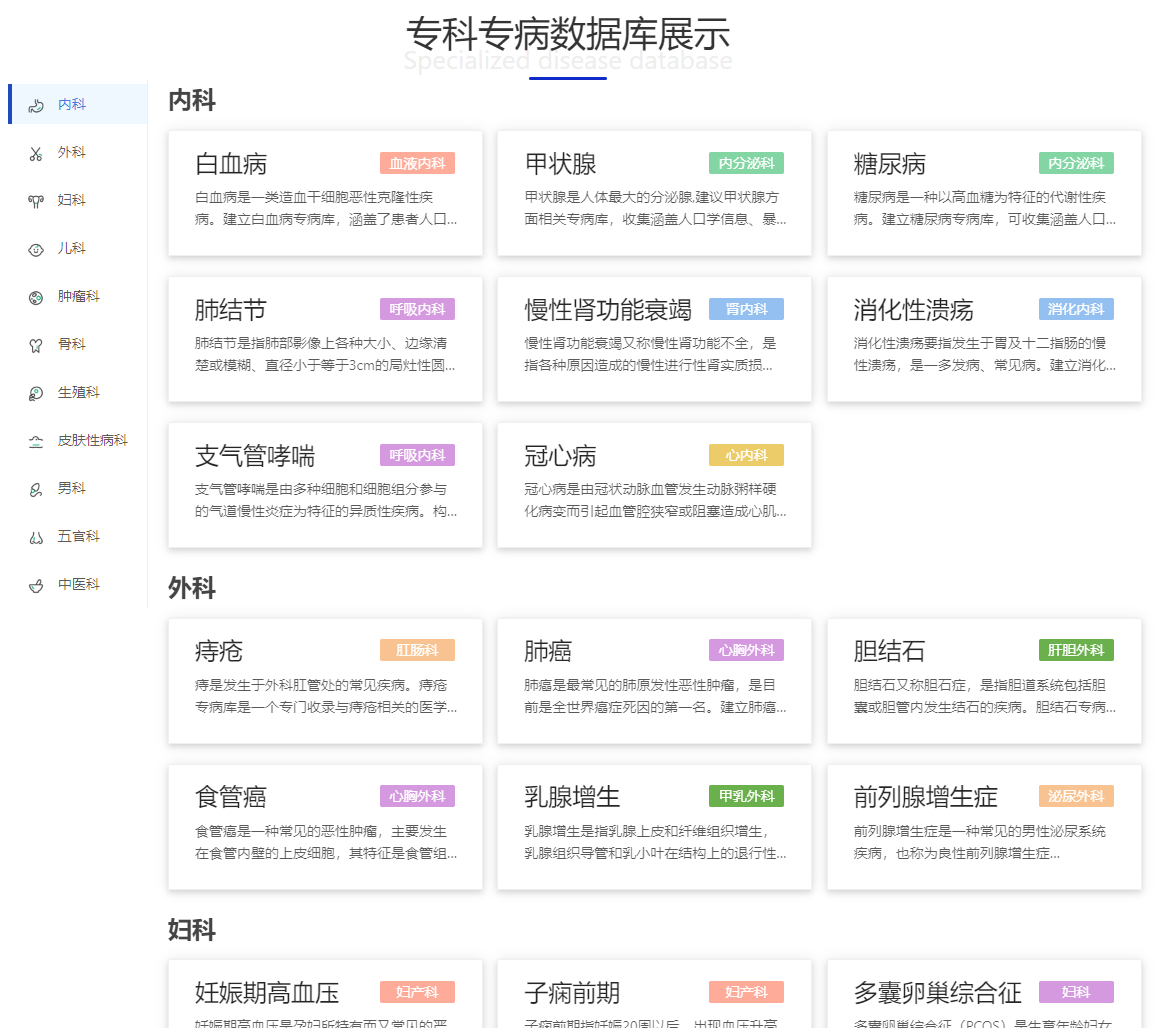Open the 白血病 disease card

tap(231, 164)
